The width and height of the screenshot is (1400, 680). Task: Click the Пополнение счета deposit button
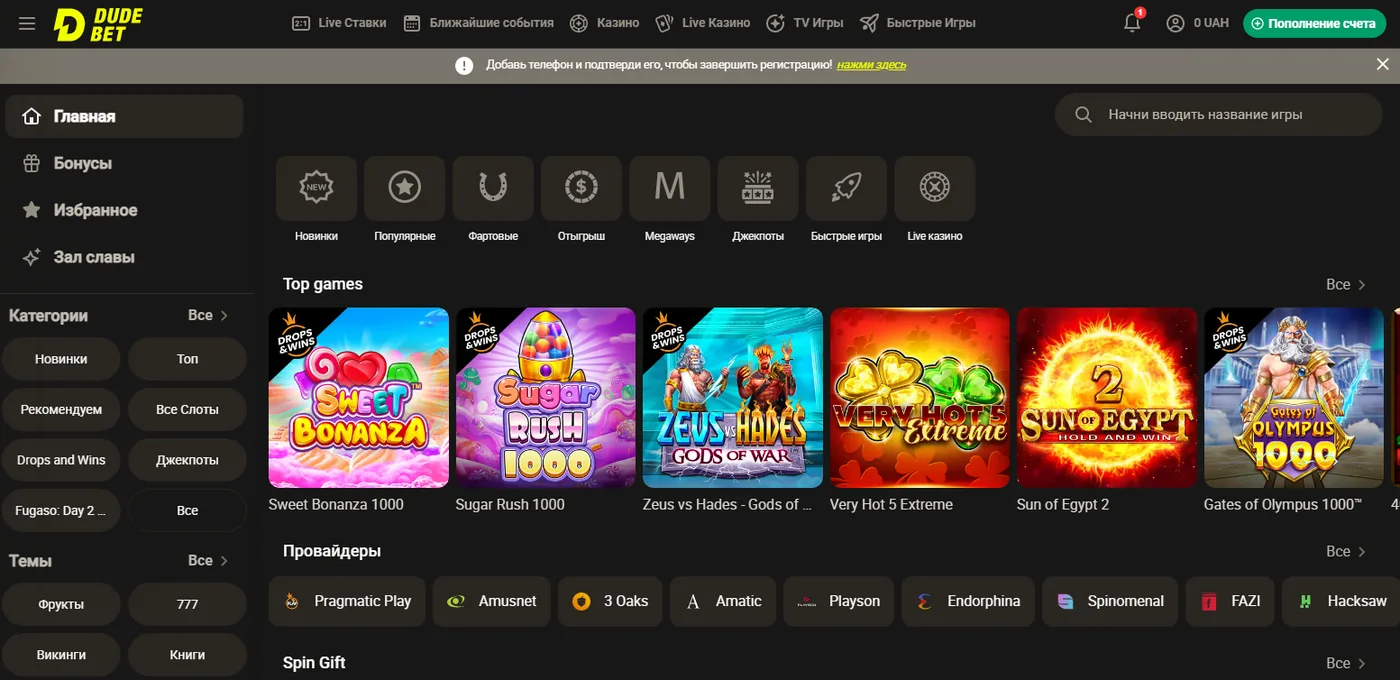[1313, 23]
